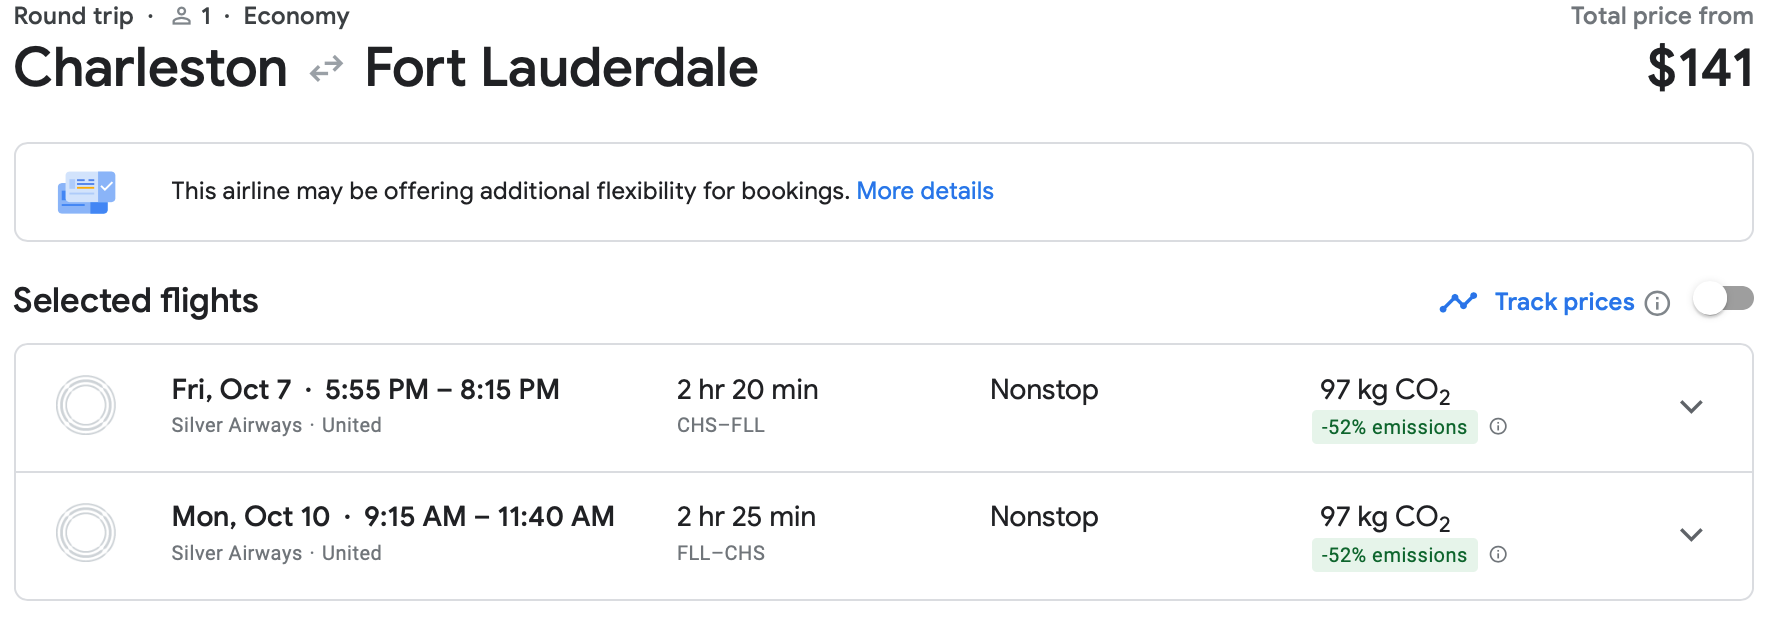The height and width of the screenshot is (618, 1766).
Task: Expand the Fri, Oct 7 flight details
Action: point(1691,407)
